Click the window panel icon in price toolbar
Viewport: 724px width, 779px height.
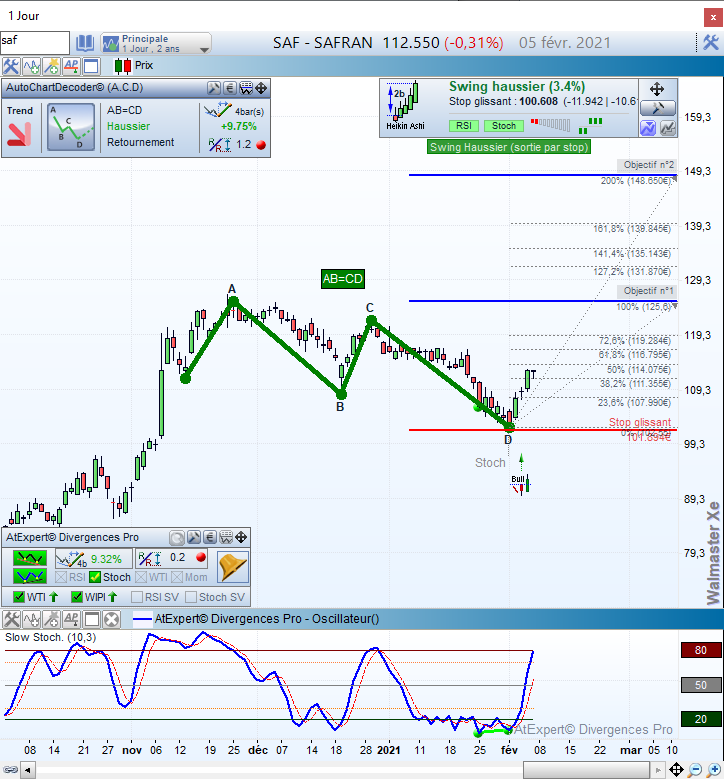91,66
